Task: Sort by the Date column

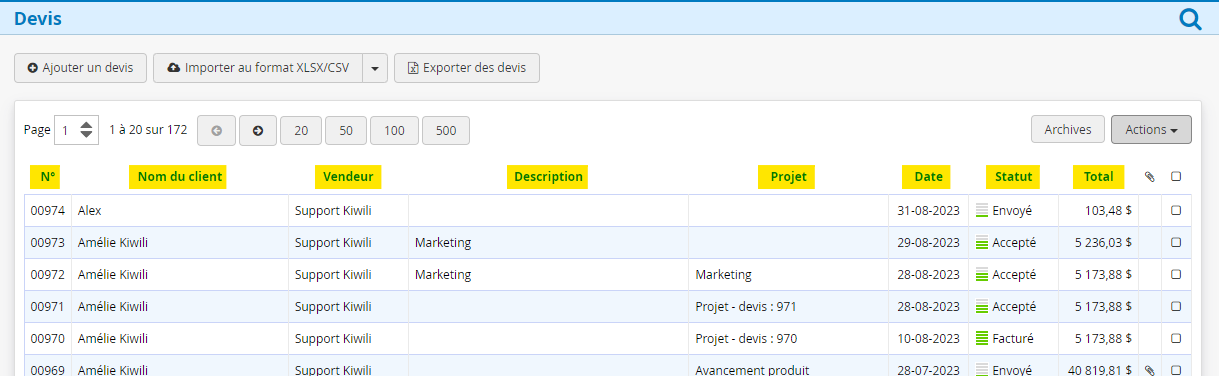Action: tap(928, 177)
